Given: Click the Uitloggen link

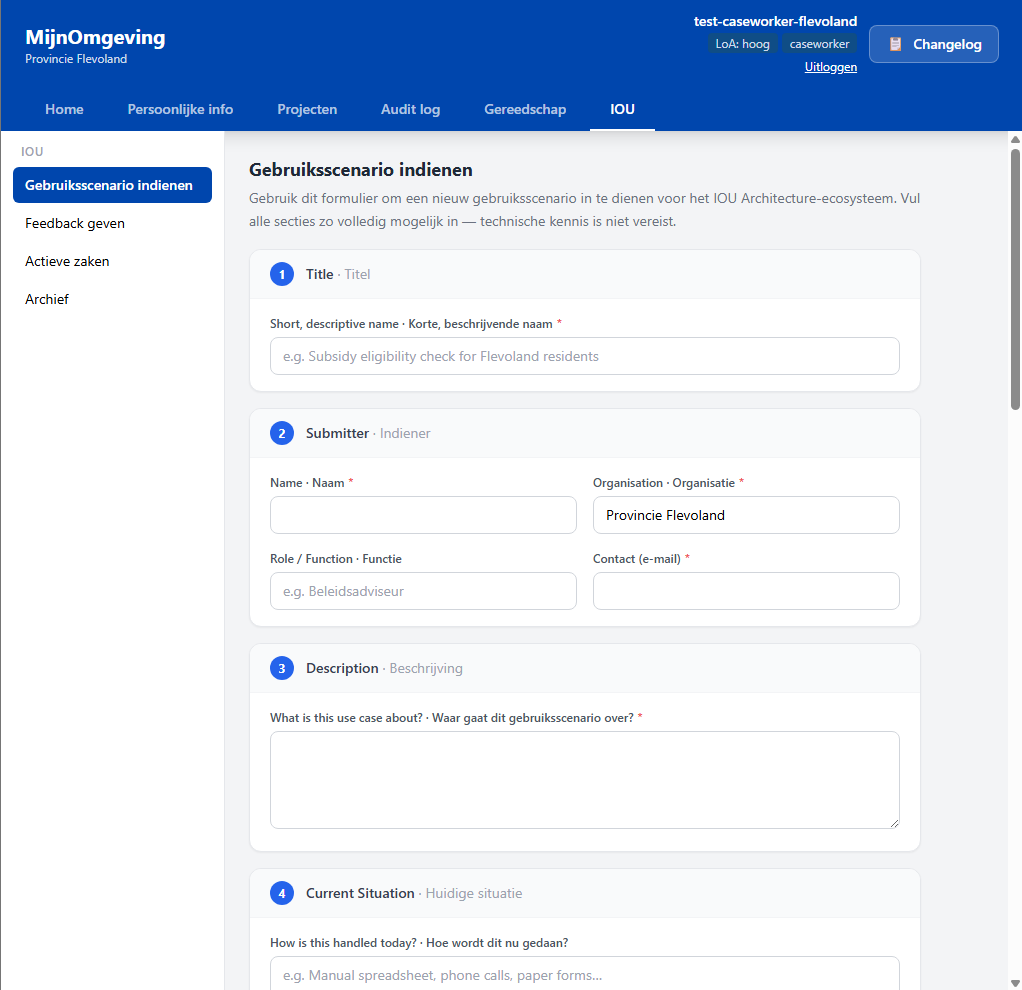Looking at the screenshot, I should [x=830, y=67].
